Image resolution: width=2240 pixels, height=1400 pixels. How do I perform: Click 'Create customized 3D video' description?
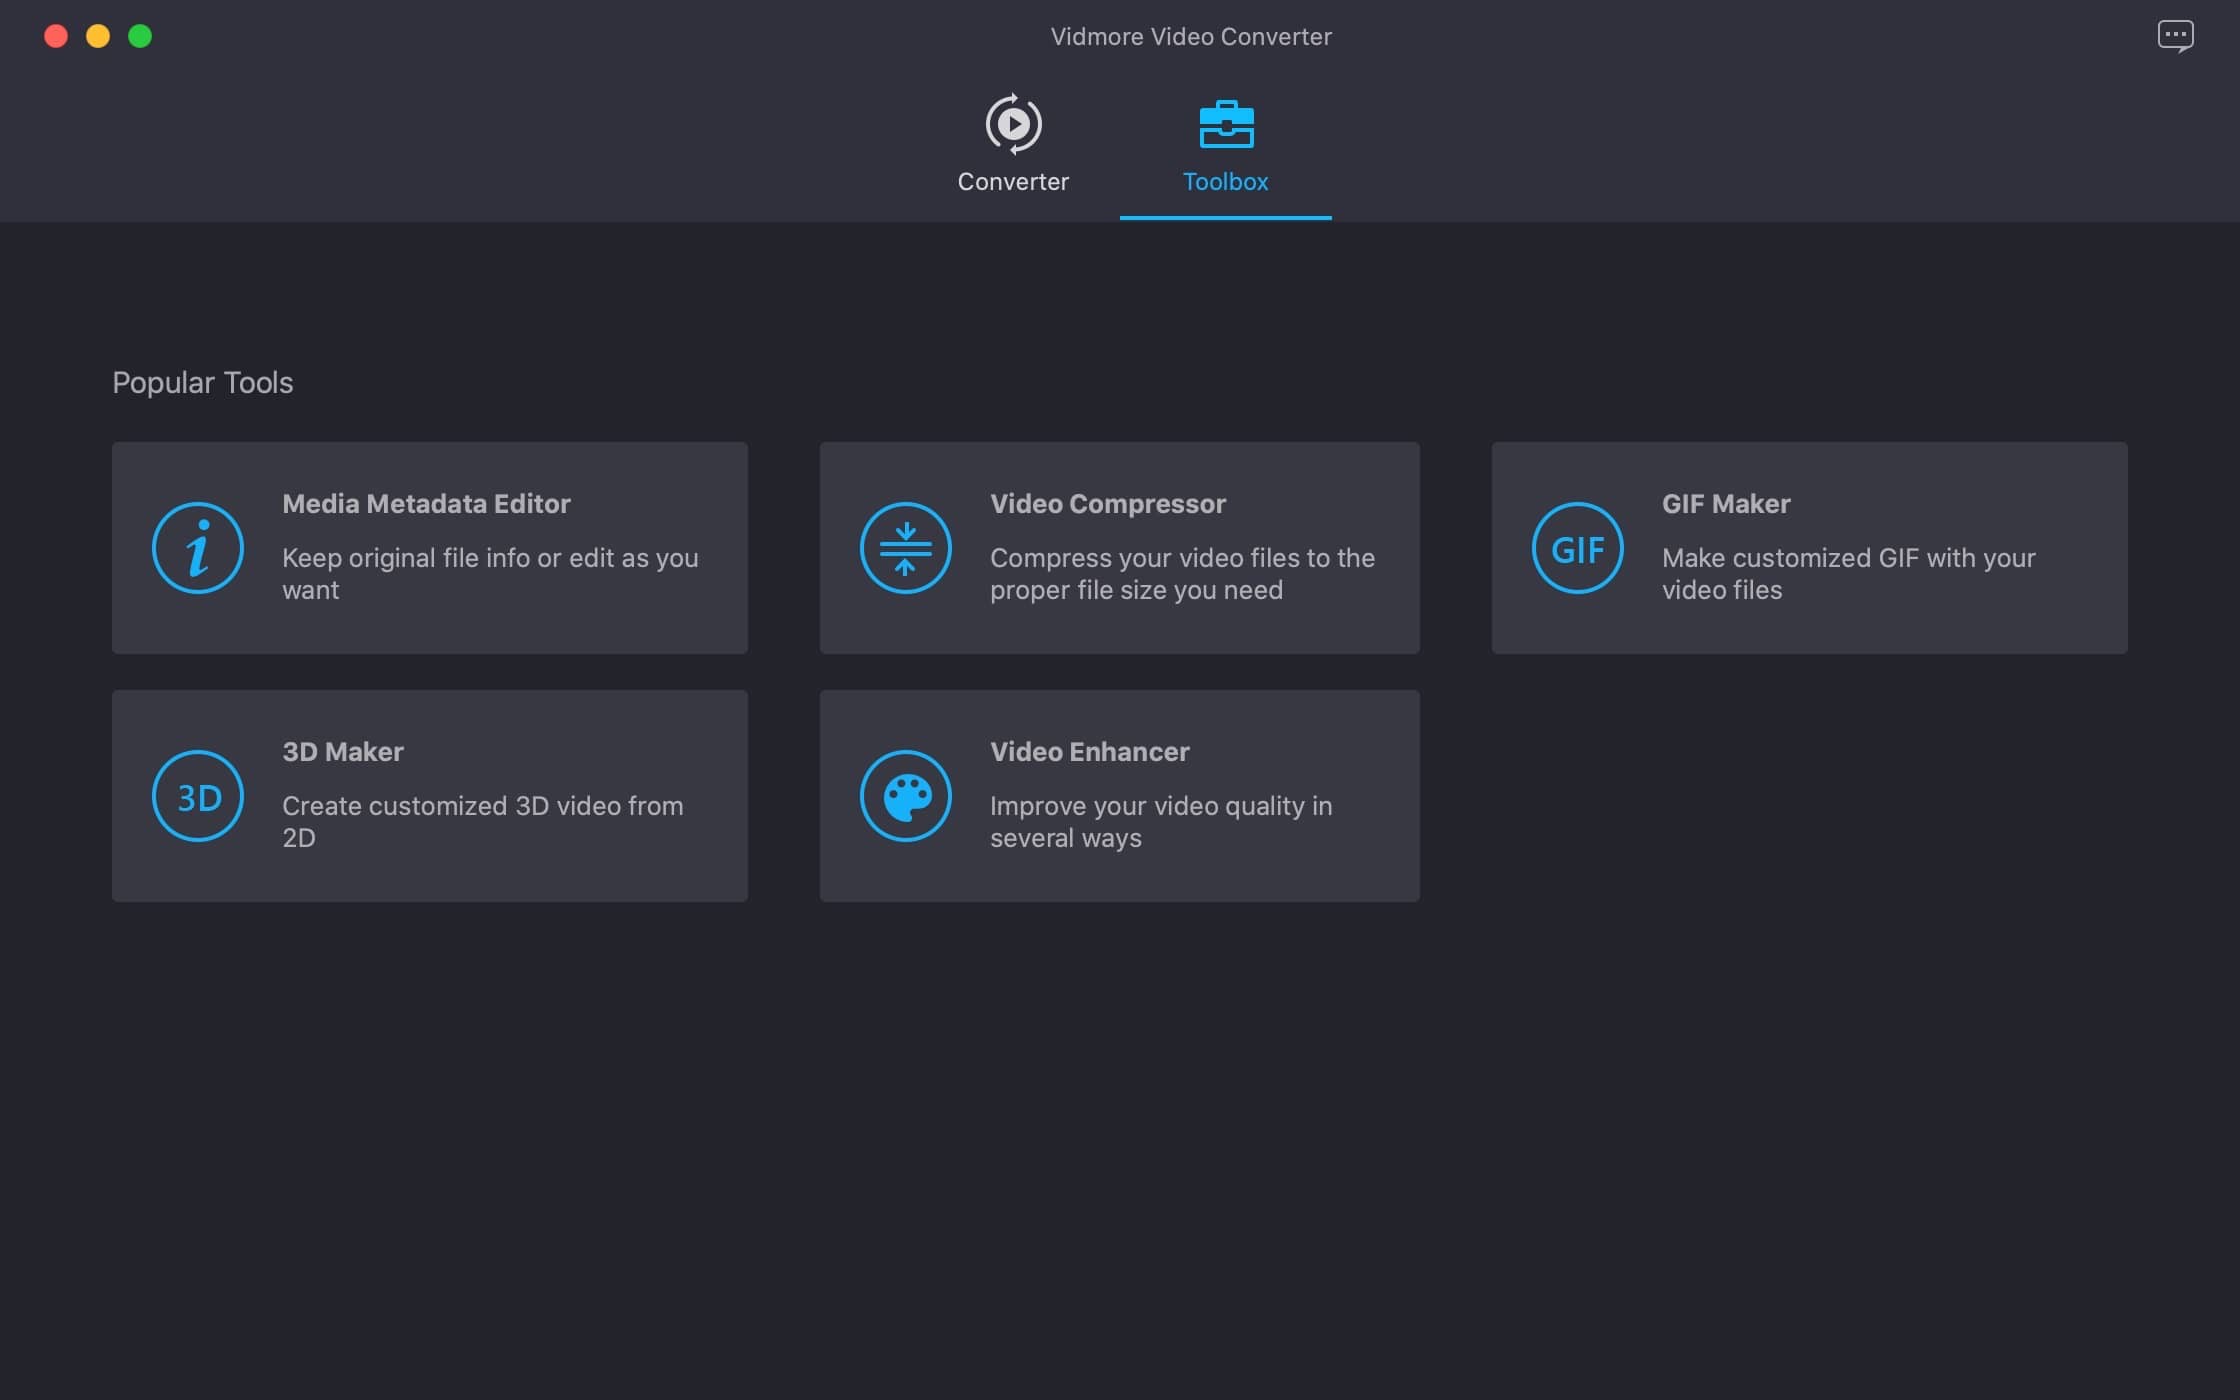click(x=482, y=822)
